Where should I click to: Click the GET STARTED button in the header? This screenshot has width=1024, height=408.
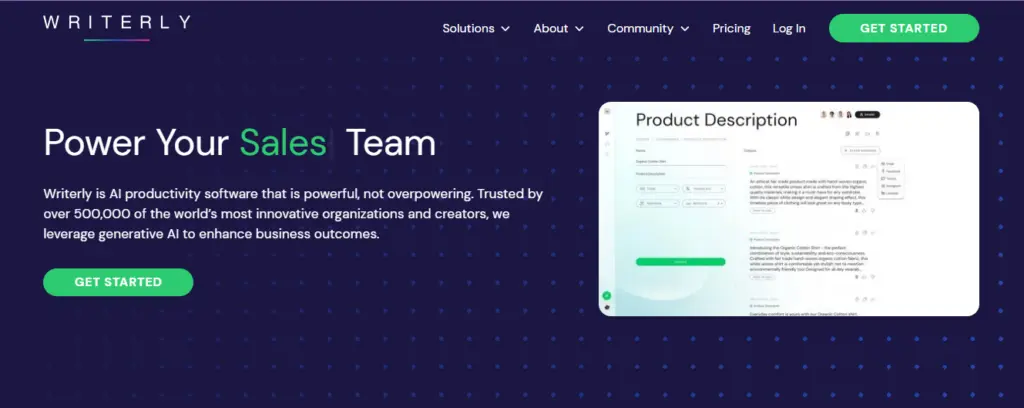click(904, 28)
